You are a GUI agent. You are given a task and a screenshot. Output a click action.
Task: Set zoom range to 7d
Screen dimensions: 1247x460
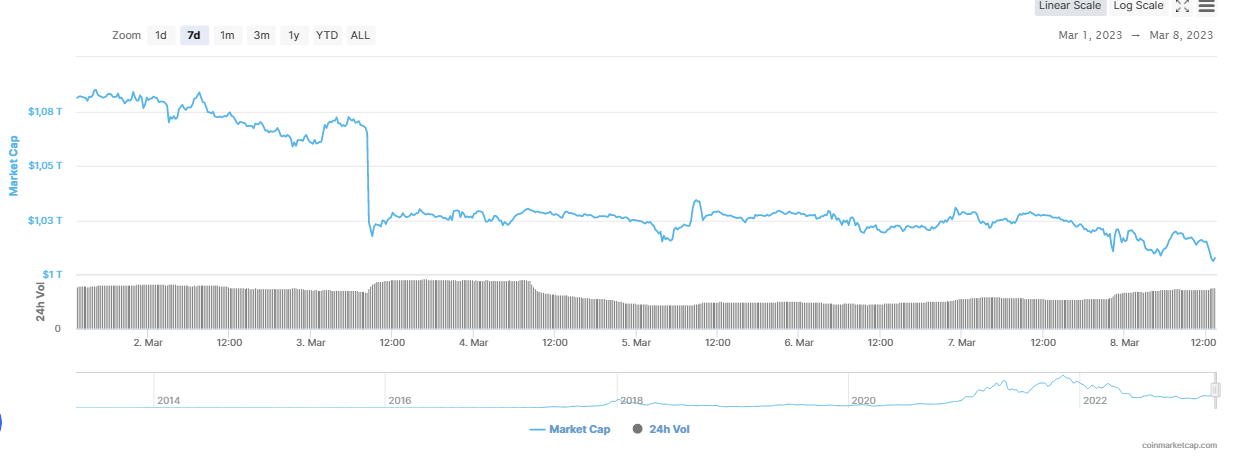click(x=194, y=35)
